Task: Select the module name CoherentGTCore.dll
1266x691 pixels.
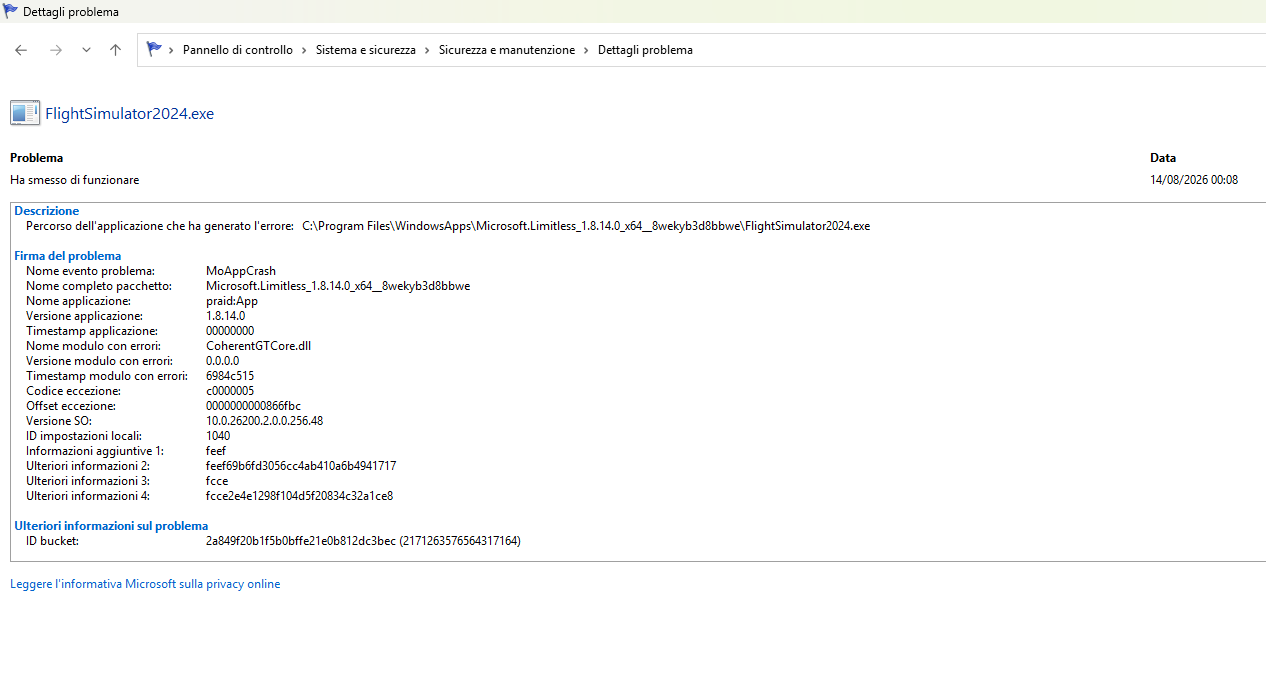Action: point(259,346)
